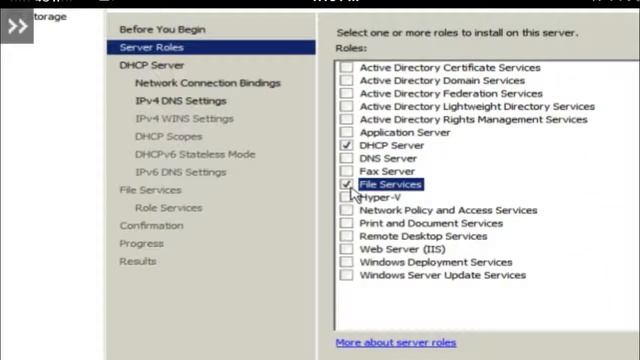
Task: Open File Services wizard step
Action: pyautogui.click(x=150, y=190)
